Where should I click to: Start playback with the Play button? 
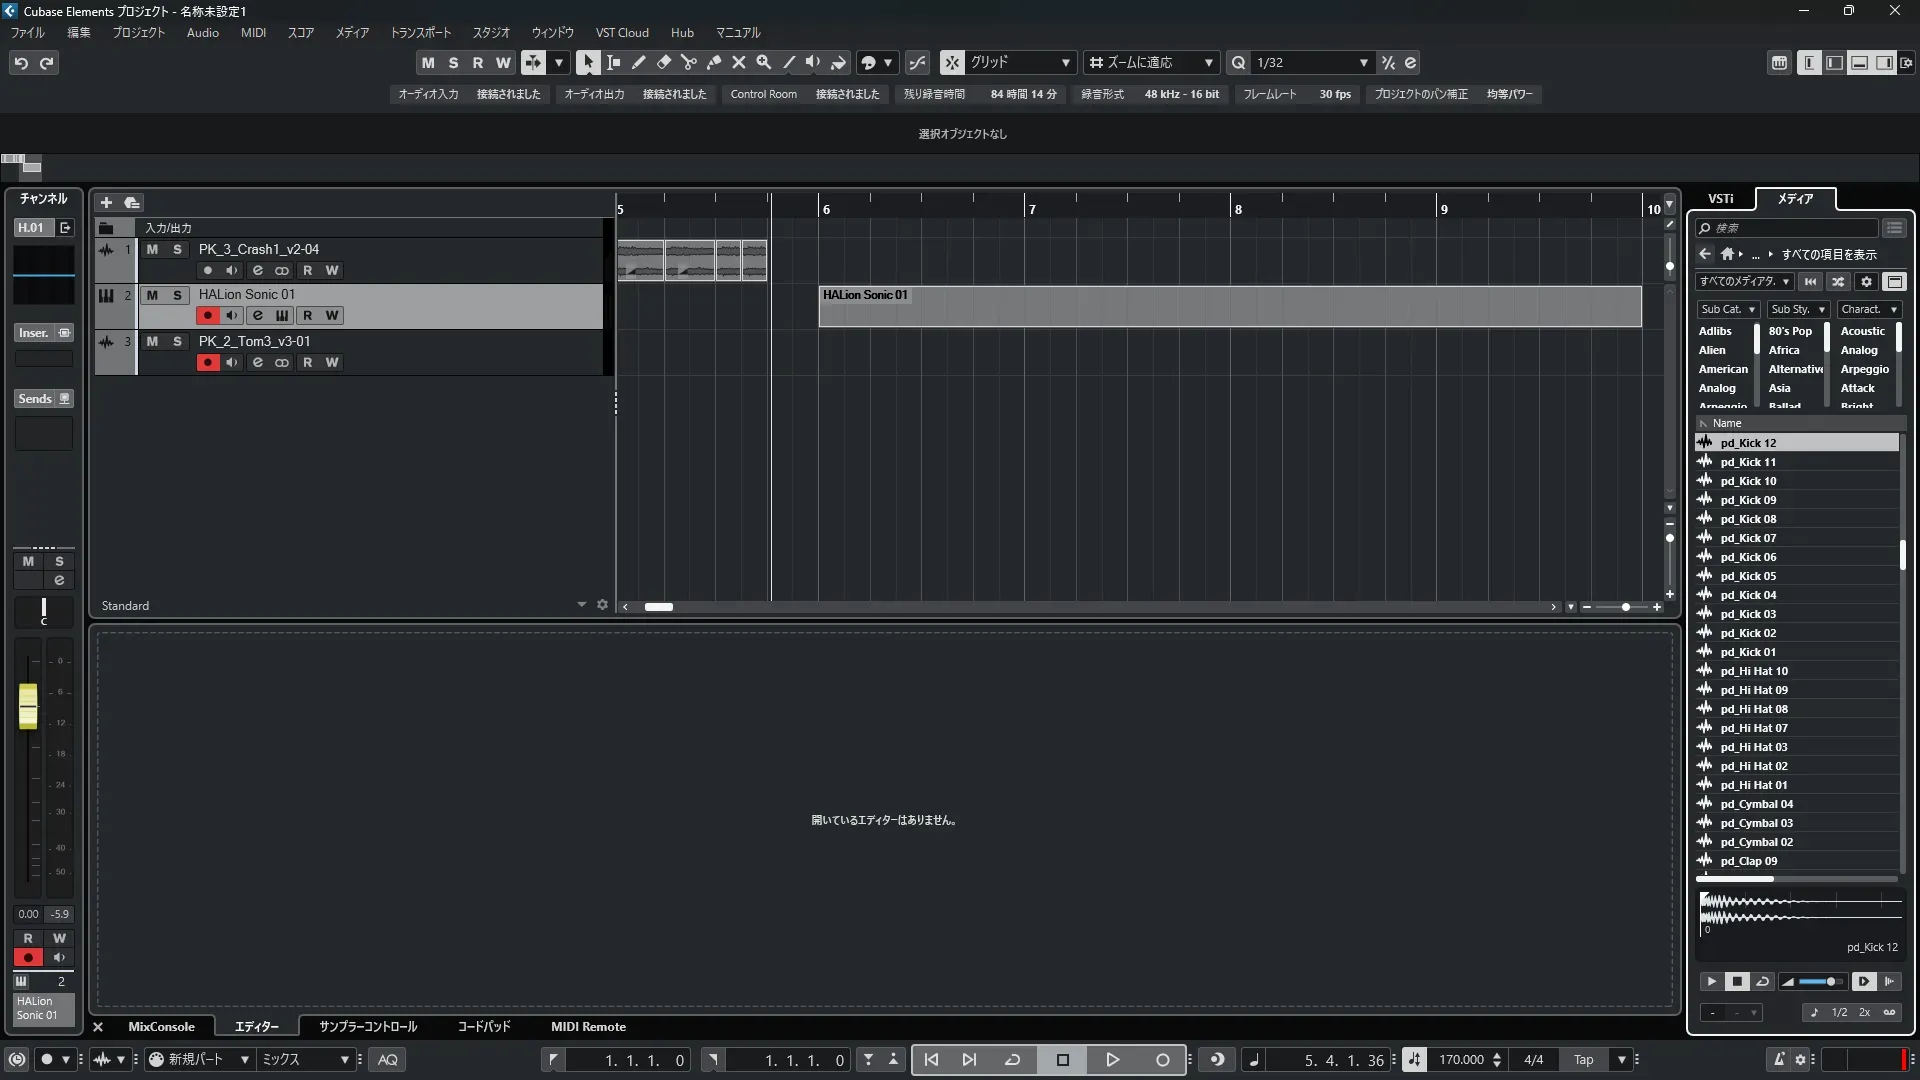coord(1112,1060)
